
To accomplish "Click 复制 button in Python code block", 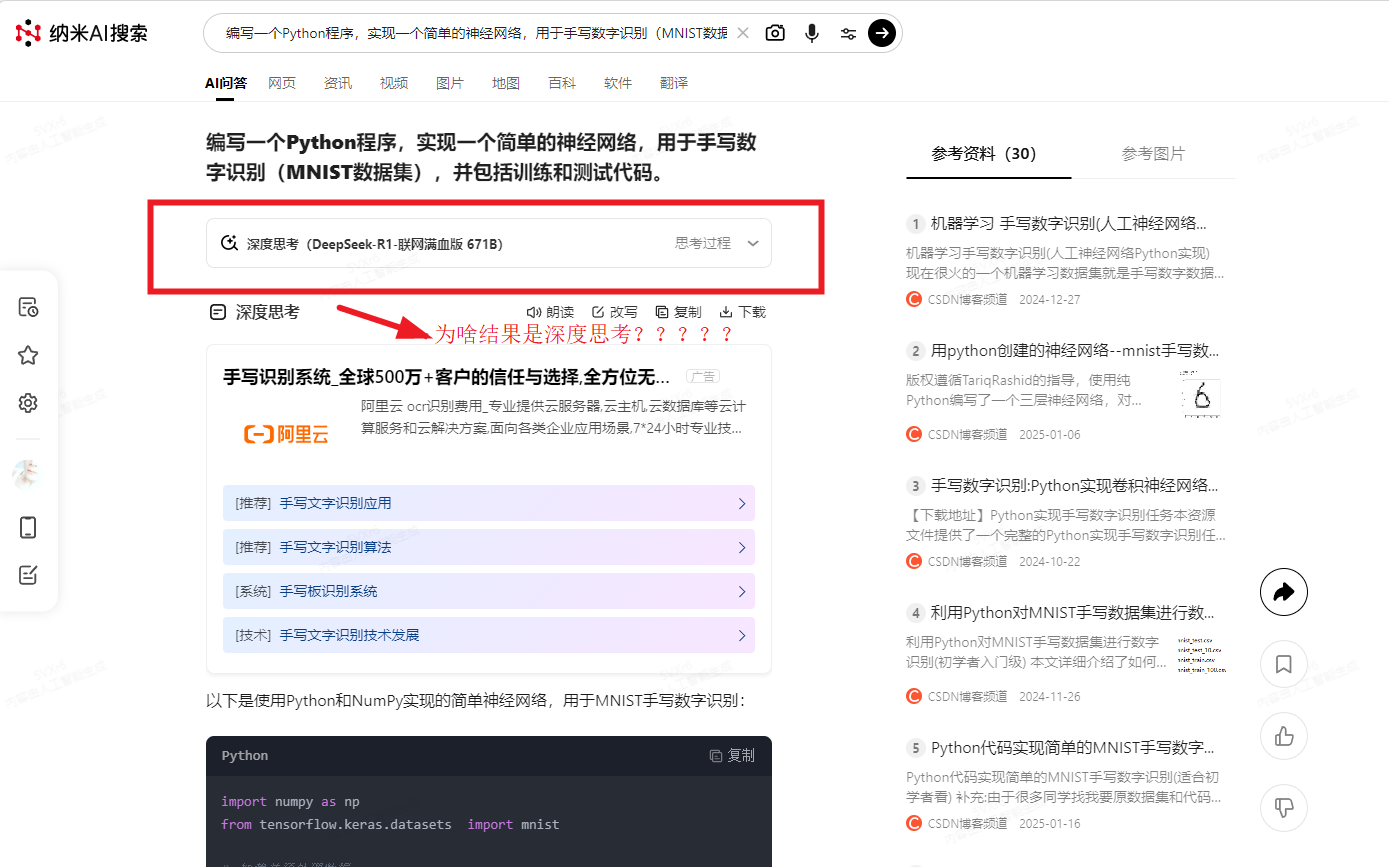I will 732,756.
